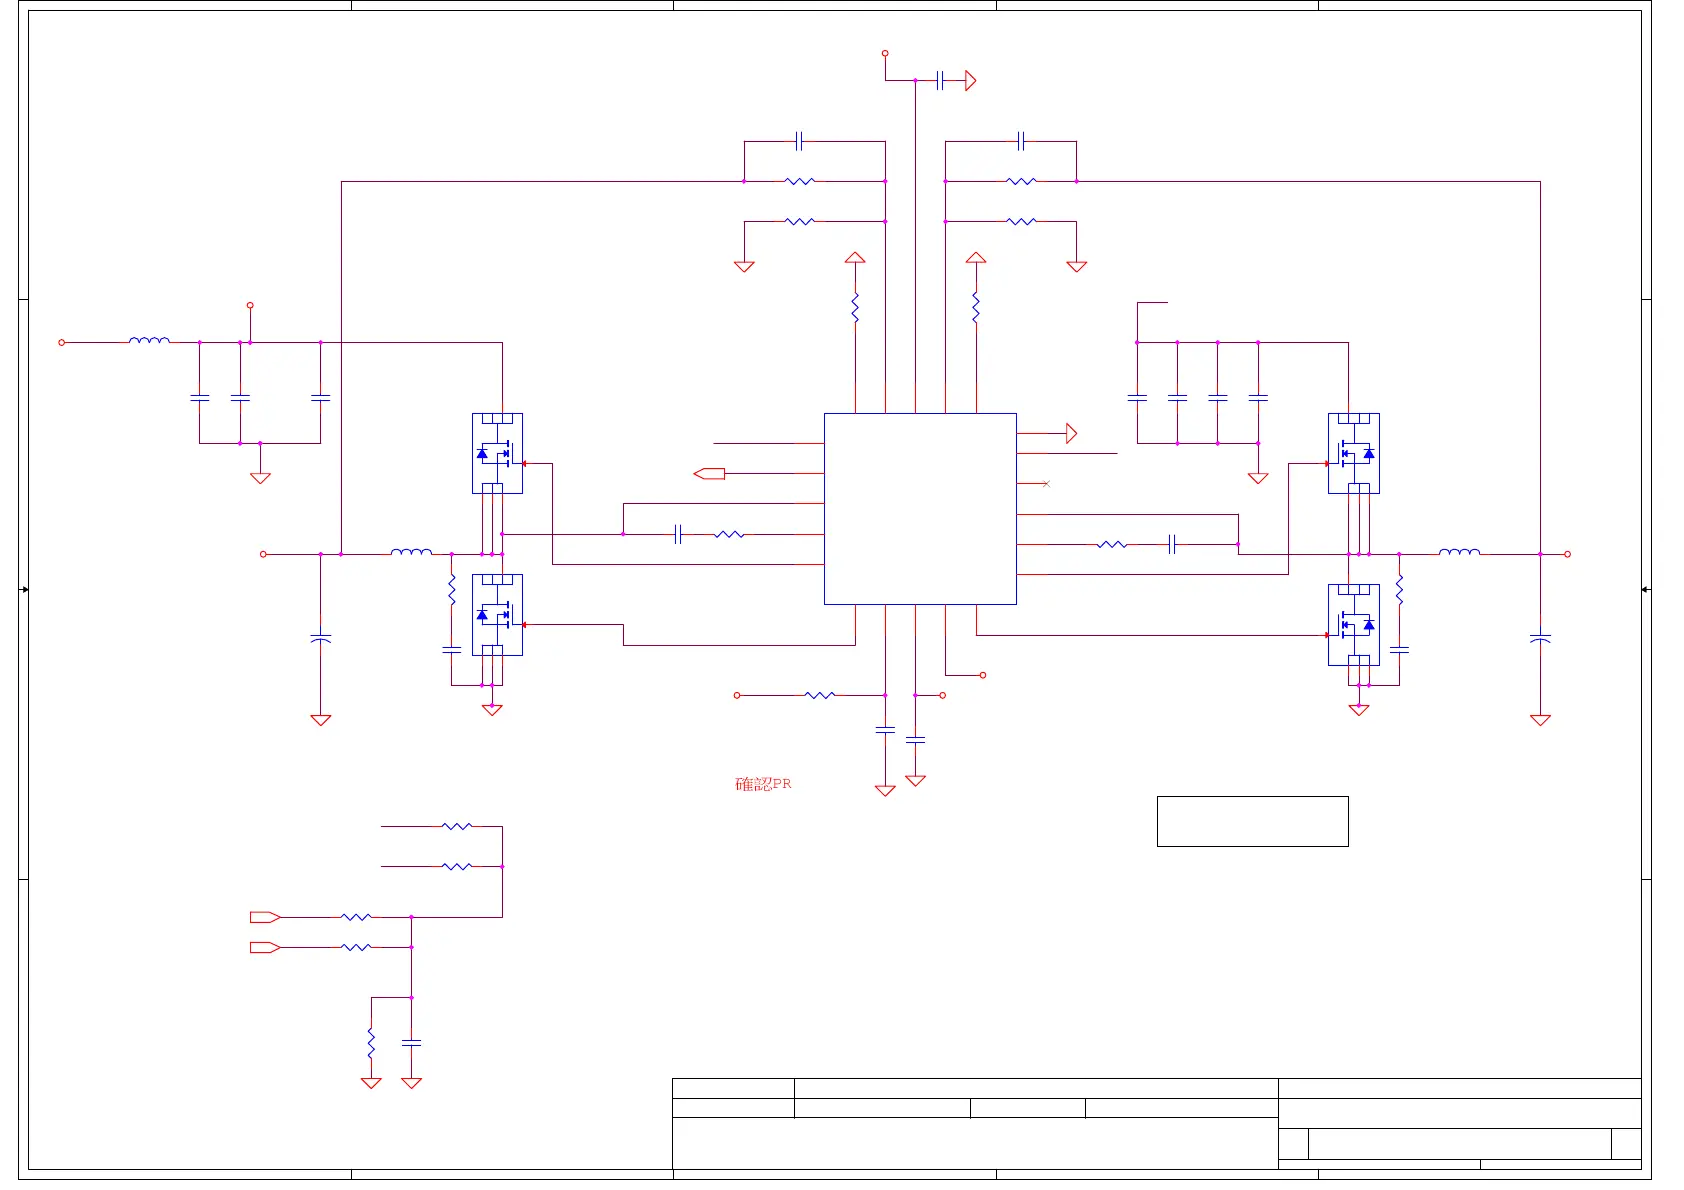This screenshot has height=1190, width=1684.
Task: Select snubber resistor beside lower-left MOSFET
Action: [x=452, y=589]
